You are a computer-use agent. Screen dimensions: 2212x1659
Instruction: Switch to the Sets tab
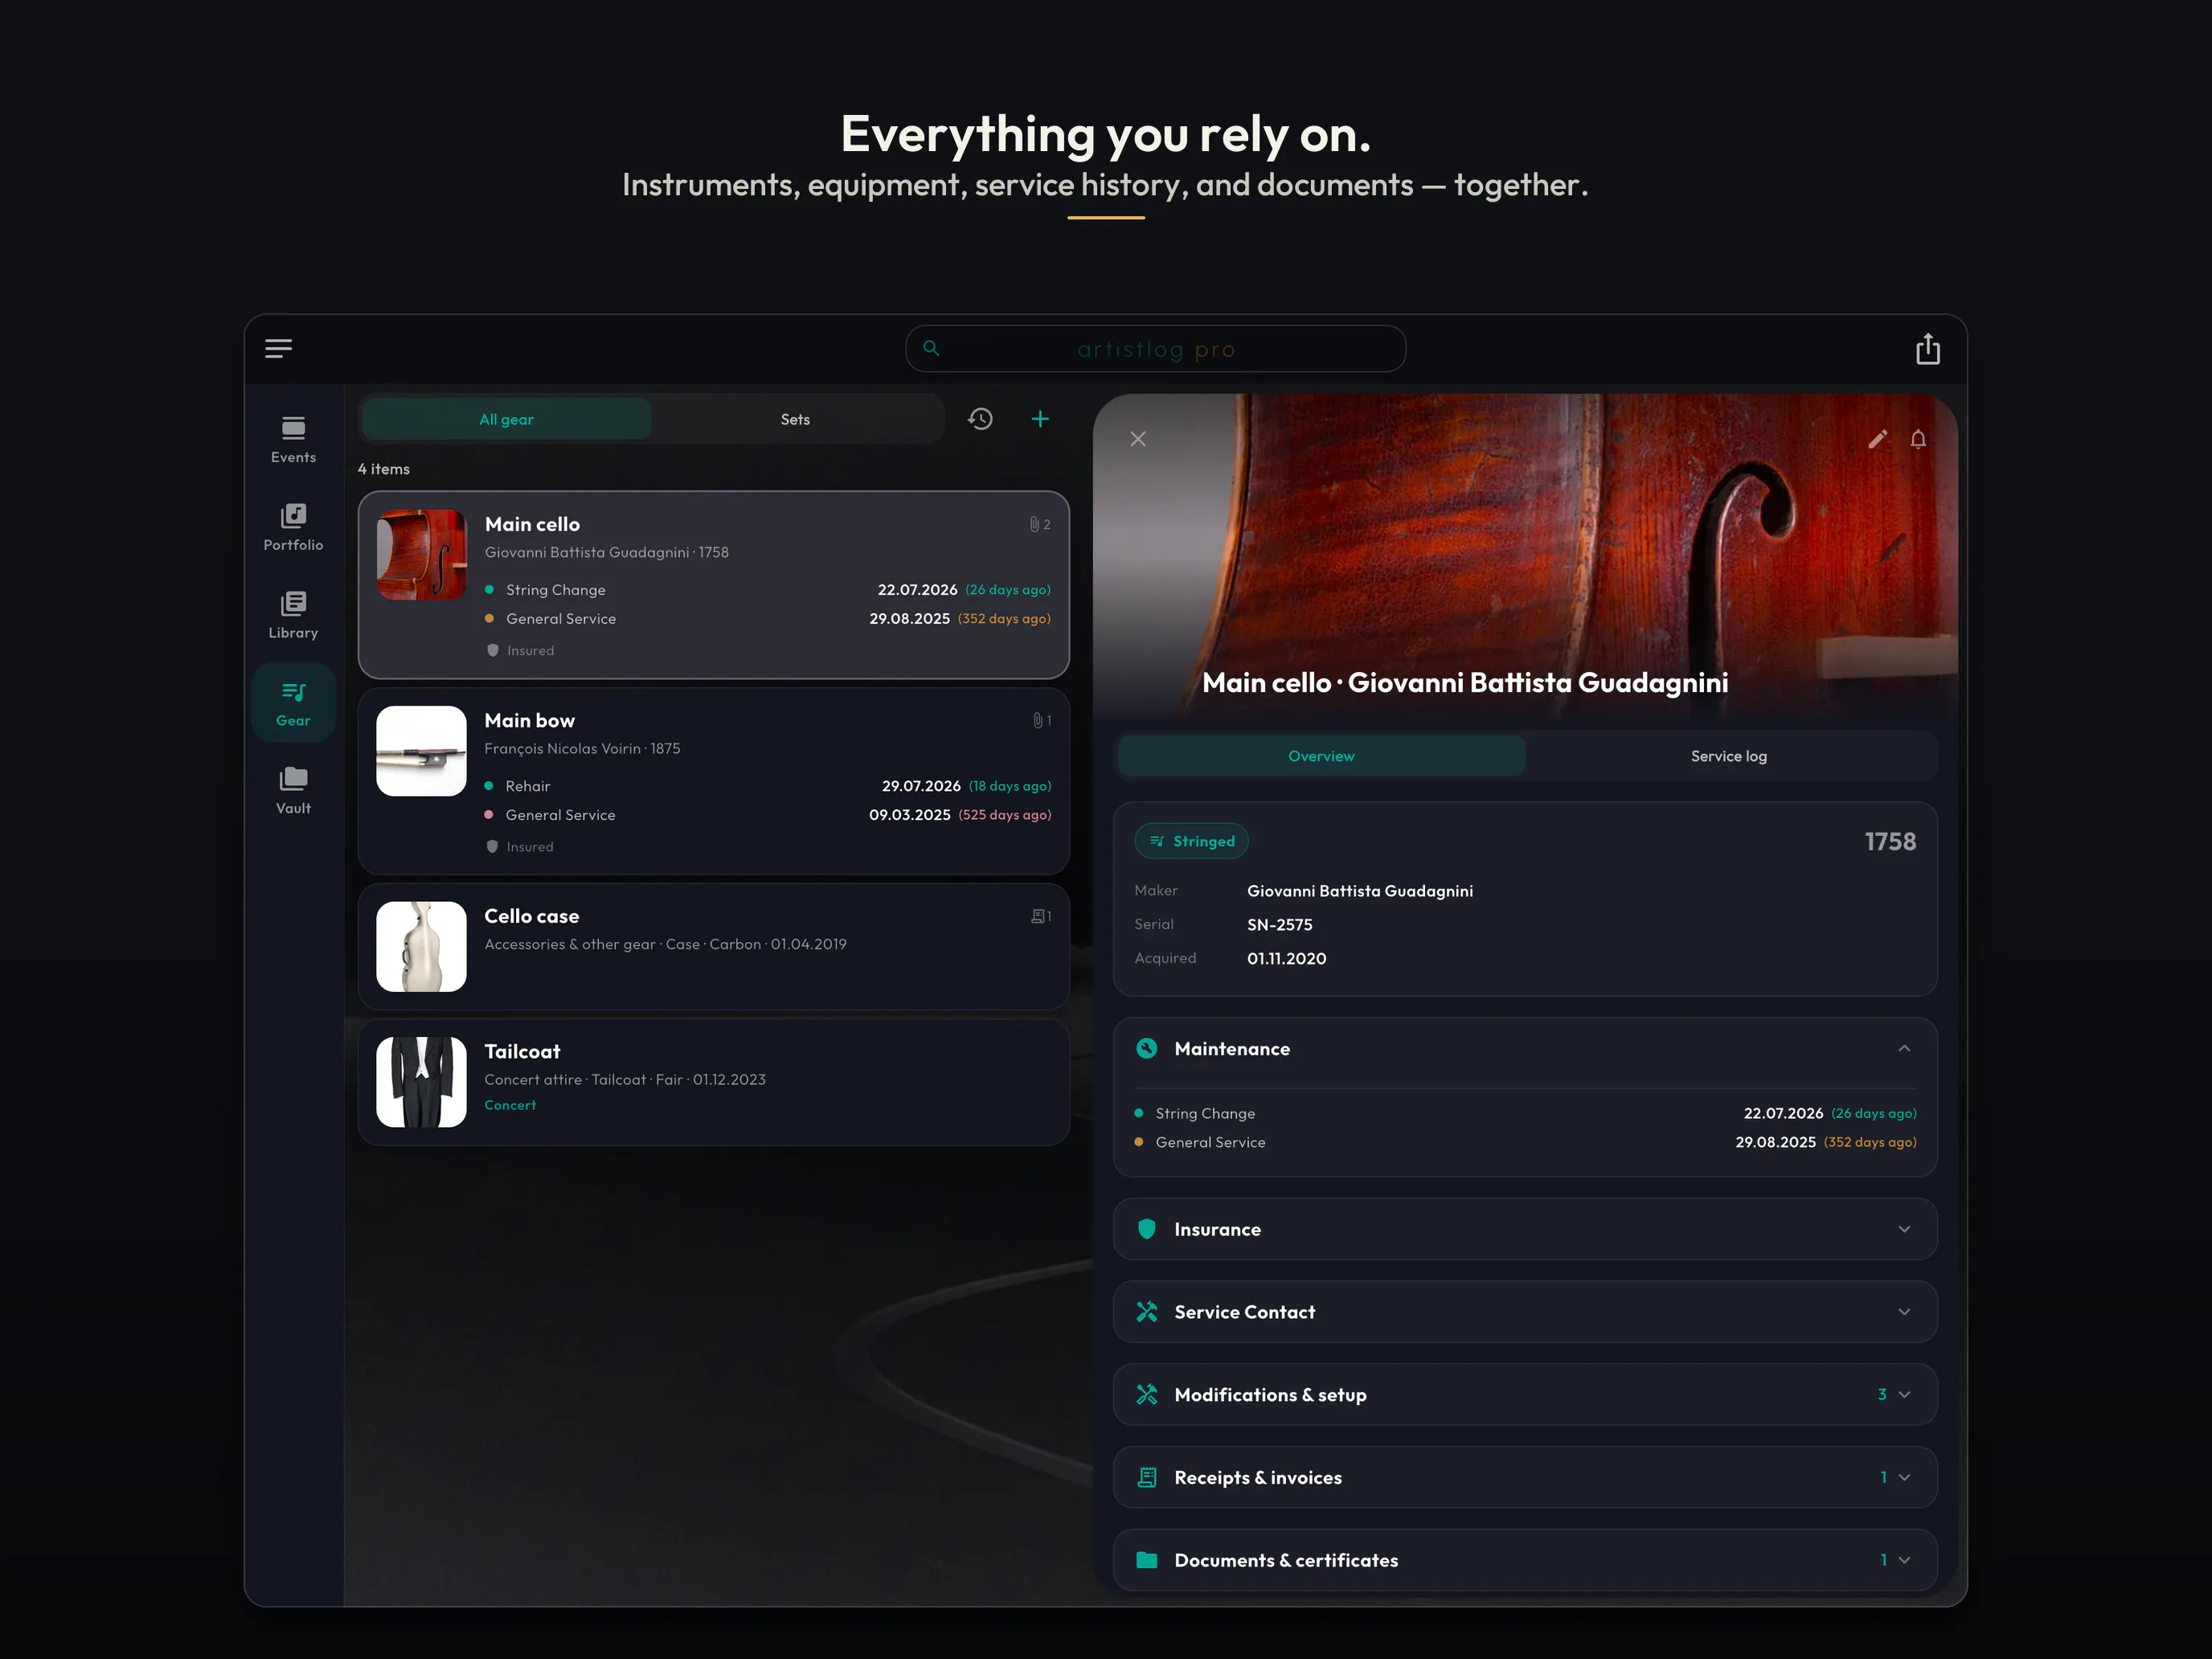tap(795, 419)
